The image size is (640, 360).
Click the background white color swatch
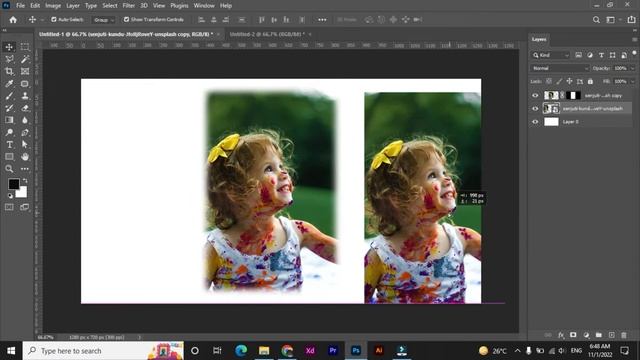[x=22, y=193]
